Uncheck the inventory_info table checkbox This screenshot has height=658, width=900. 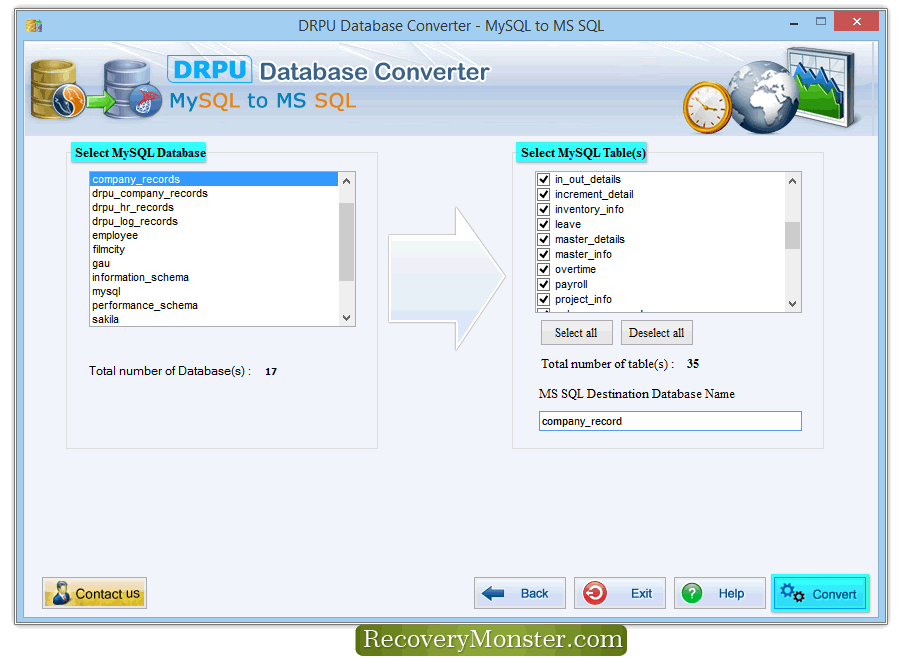pyautogui.click(x=544, y=209)
